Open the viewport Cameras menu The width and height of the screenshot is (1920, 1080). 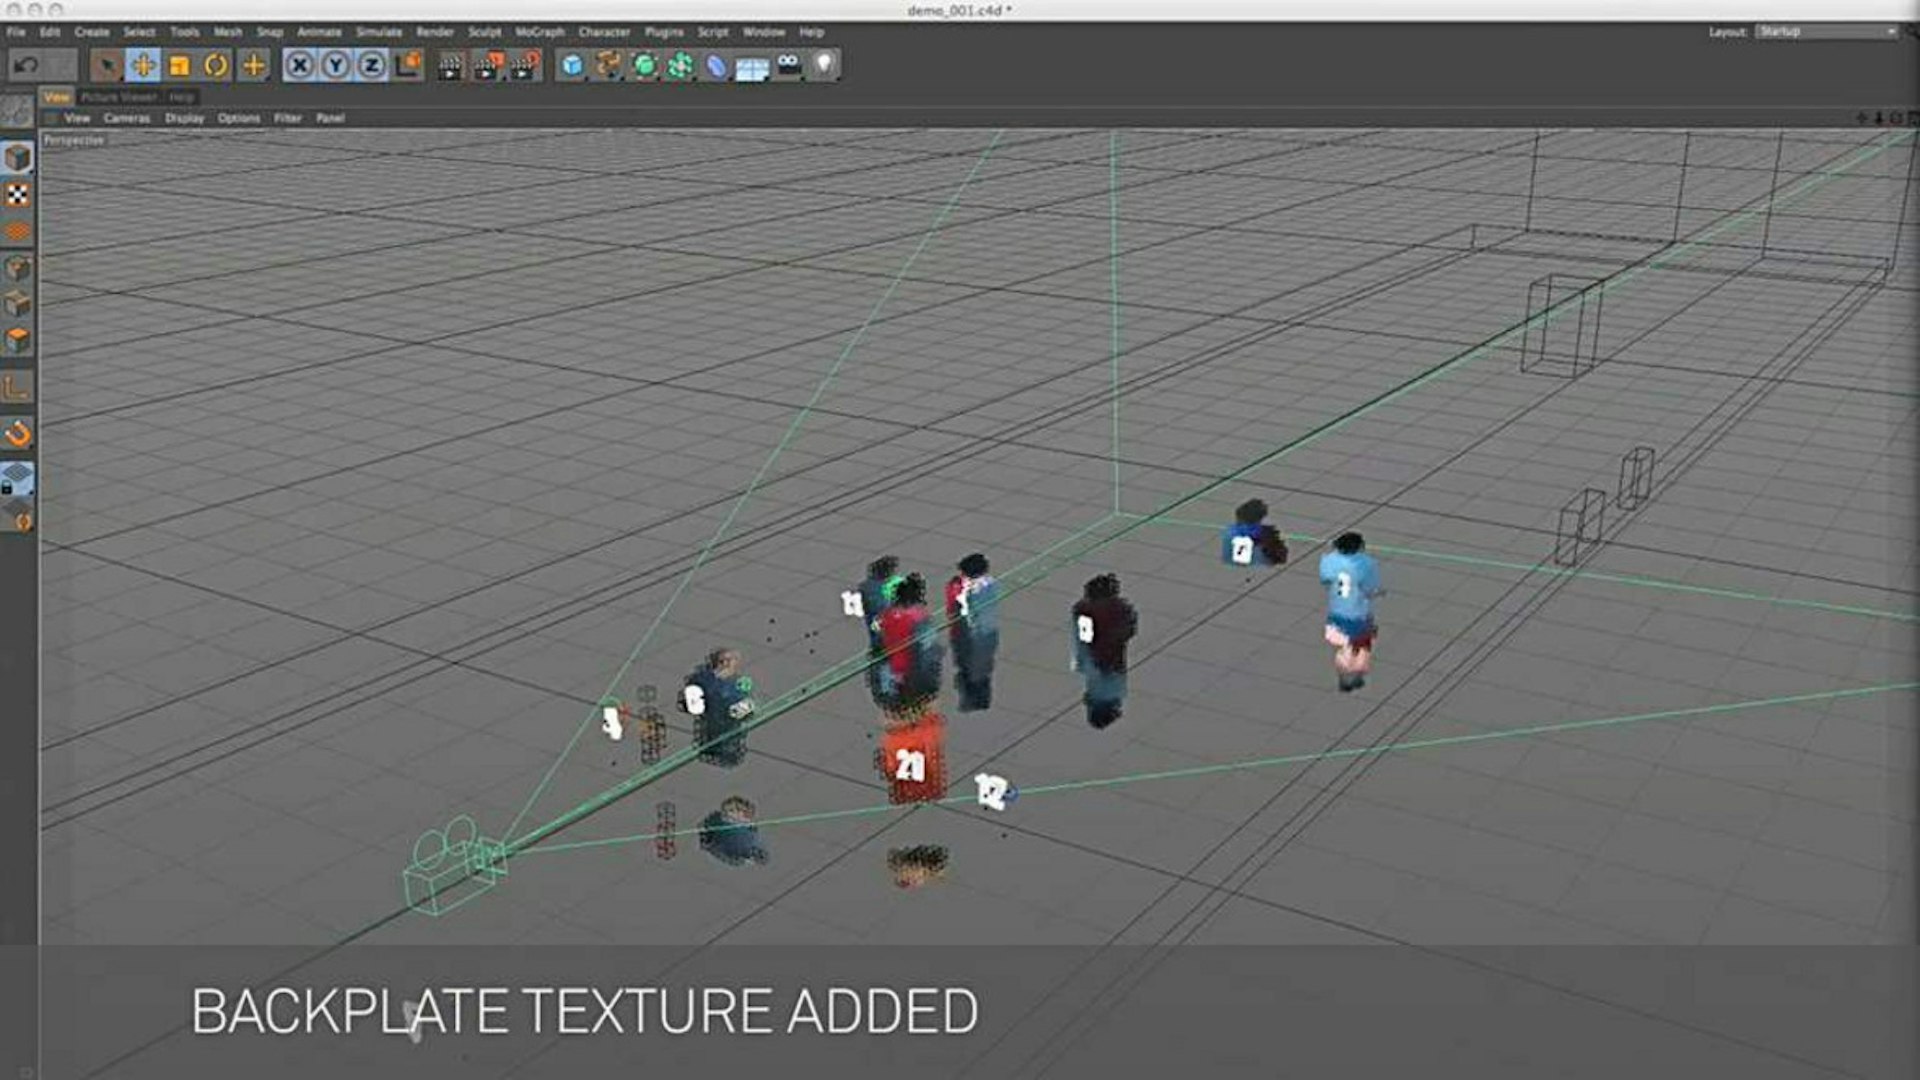tap(126, 118)
